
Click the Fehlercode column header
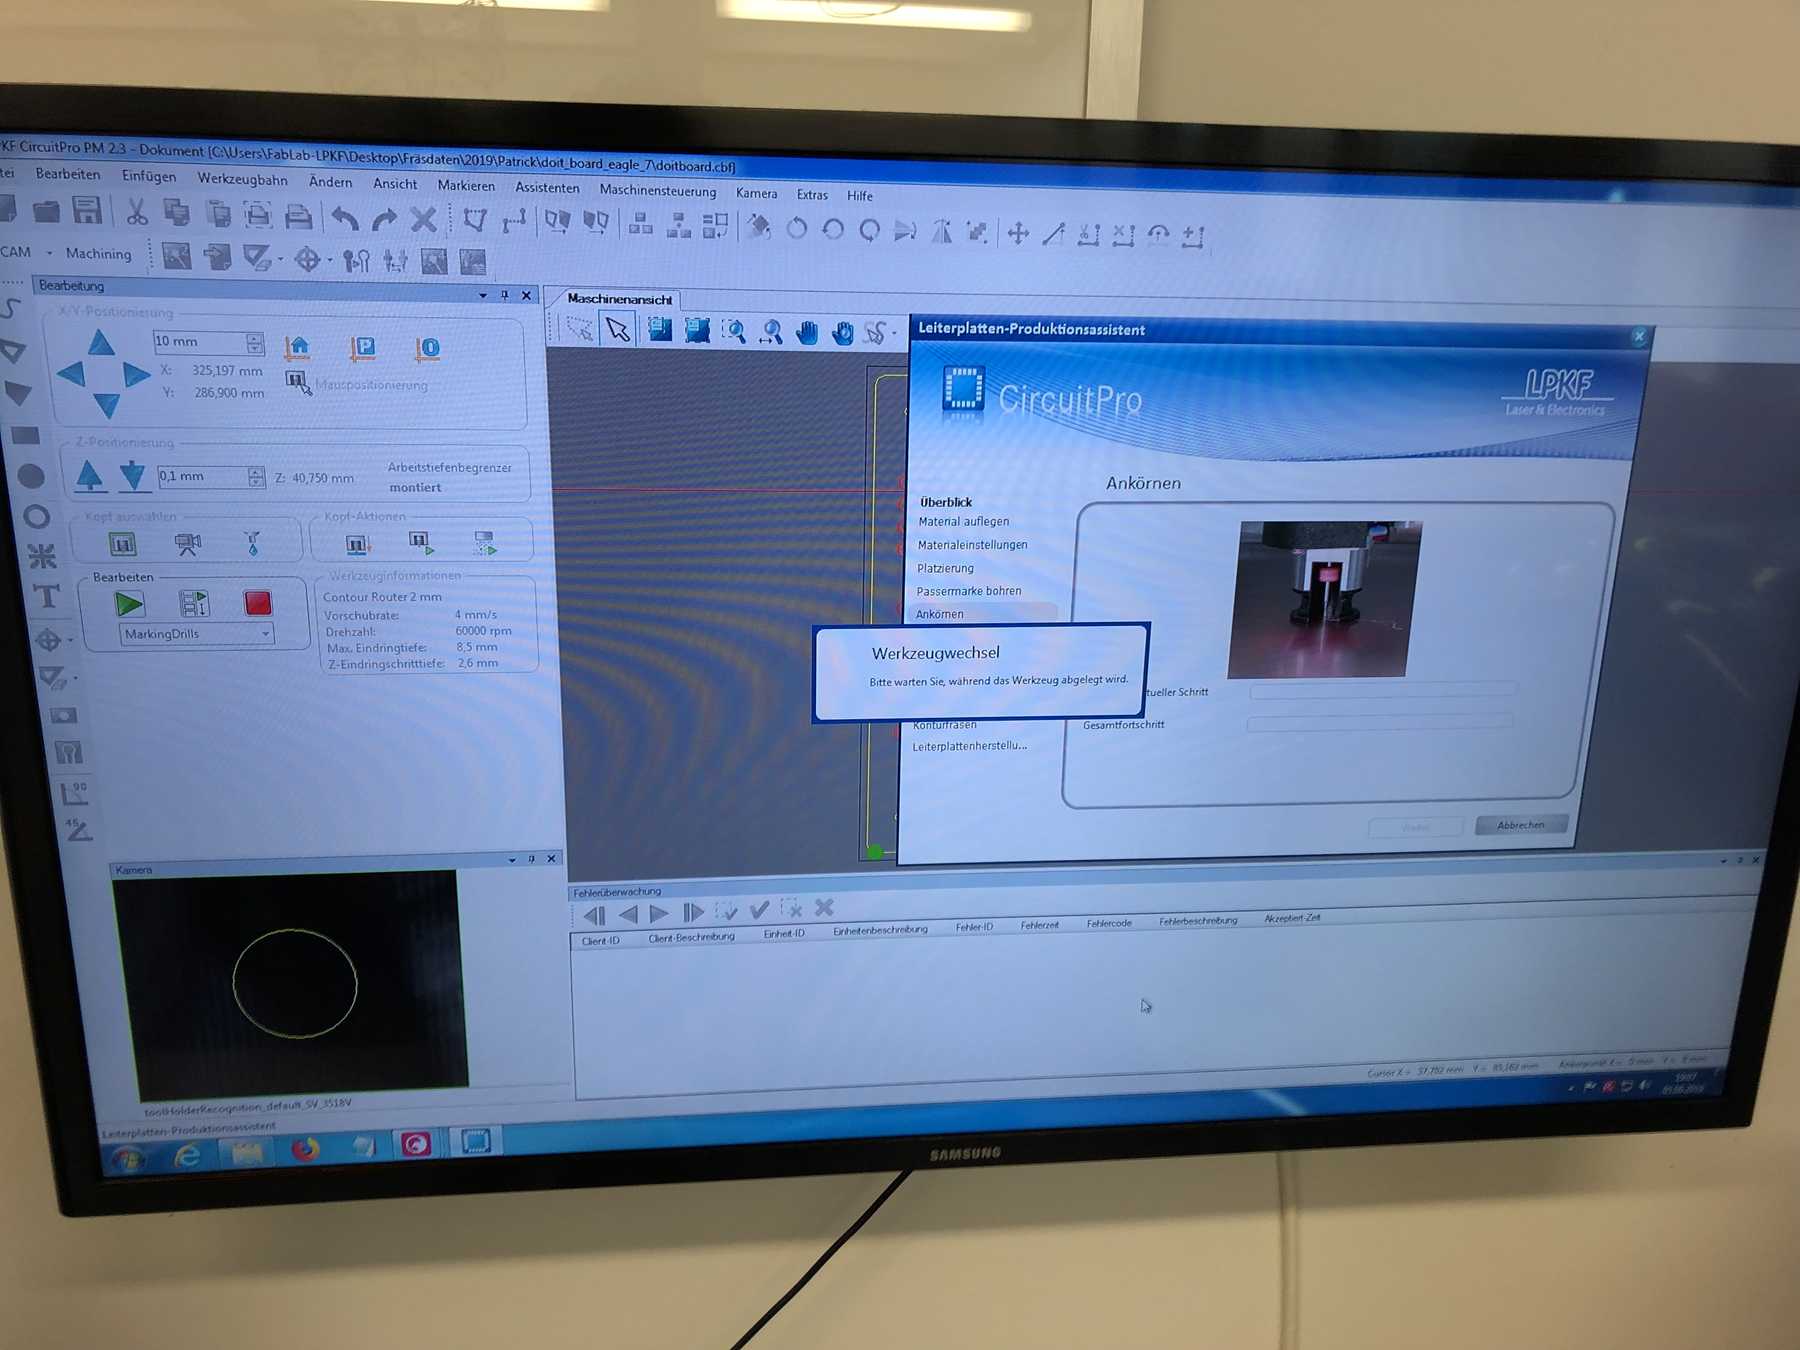[x=1109, y=923]
